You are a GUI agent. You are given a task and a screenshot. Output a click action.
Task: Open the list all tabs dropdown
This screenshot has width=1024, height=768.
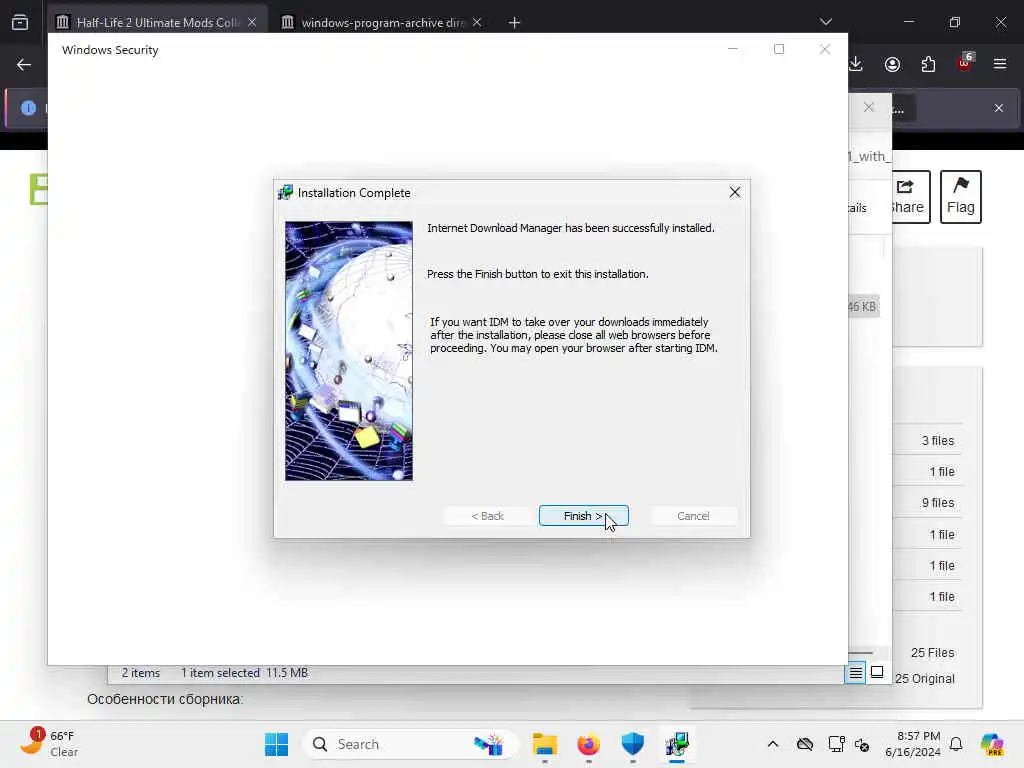coord(825,22)
